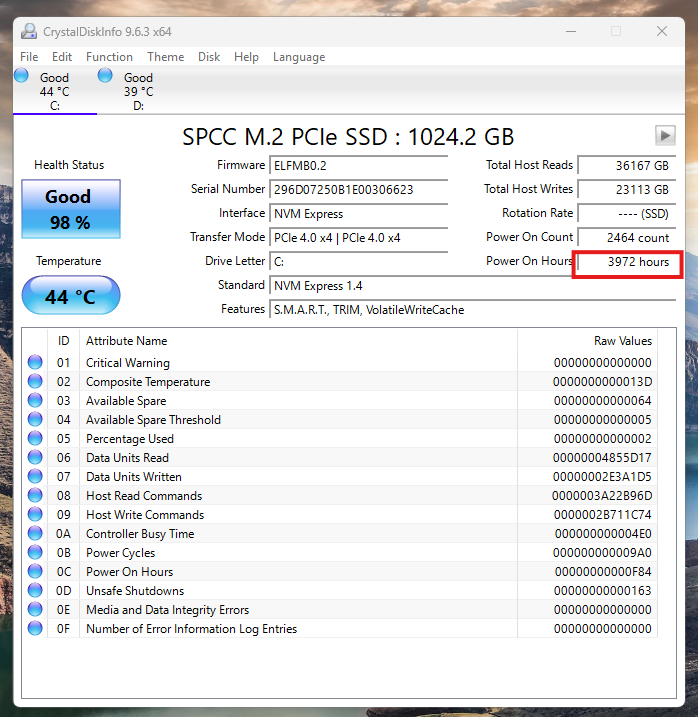Click the status orb for attribute 0C Power On Hours
Screen dimensions: 698x717
35,571
